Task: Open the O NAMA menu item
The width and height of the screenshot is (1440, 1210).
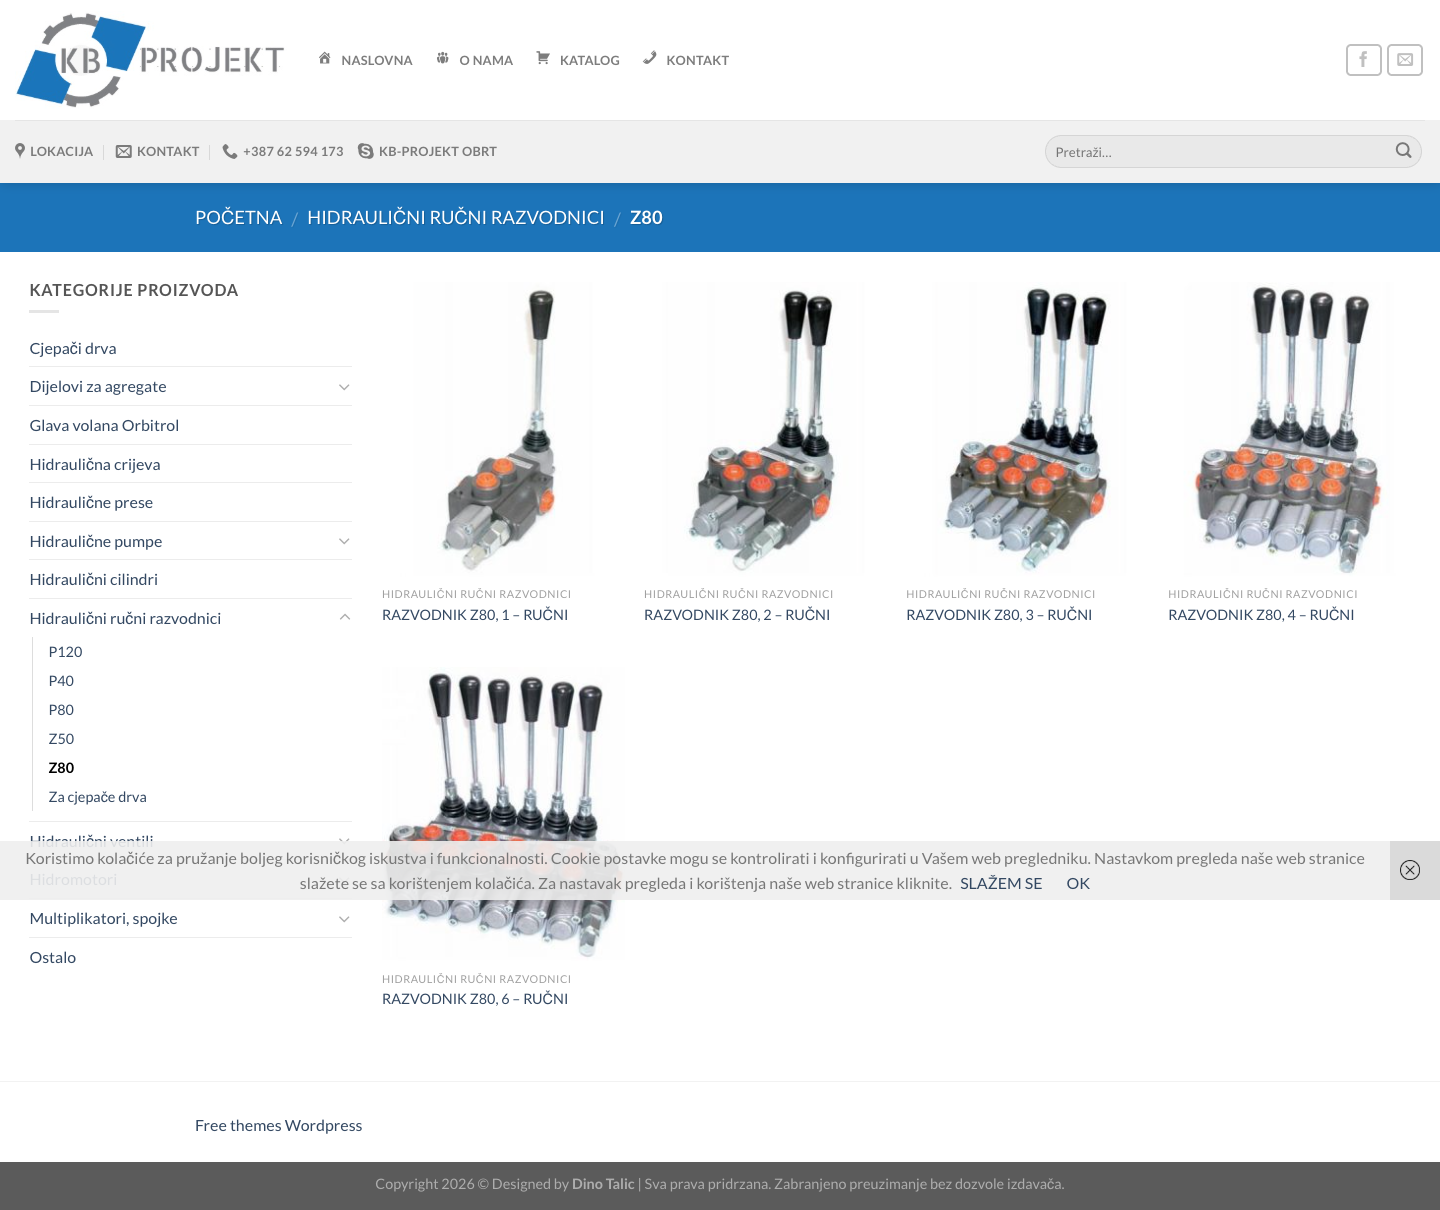Action: coord(474,60)
